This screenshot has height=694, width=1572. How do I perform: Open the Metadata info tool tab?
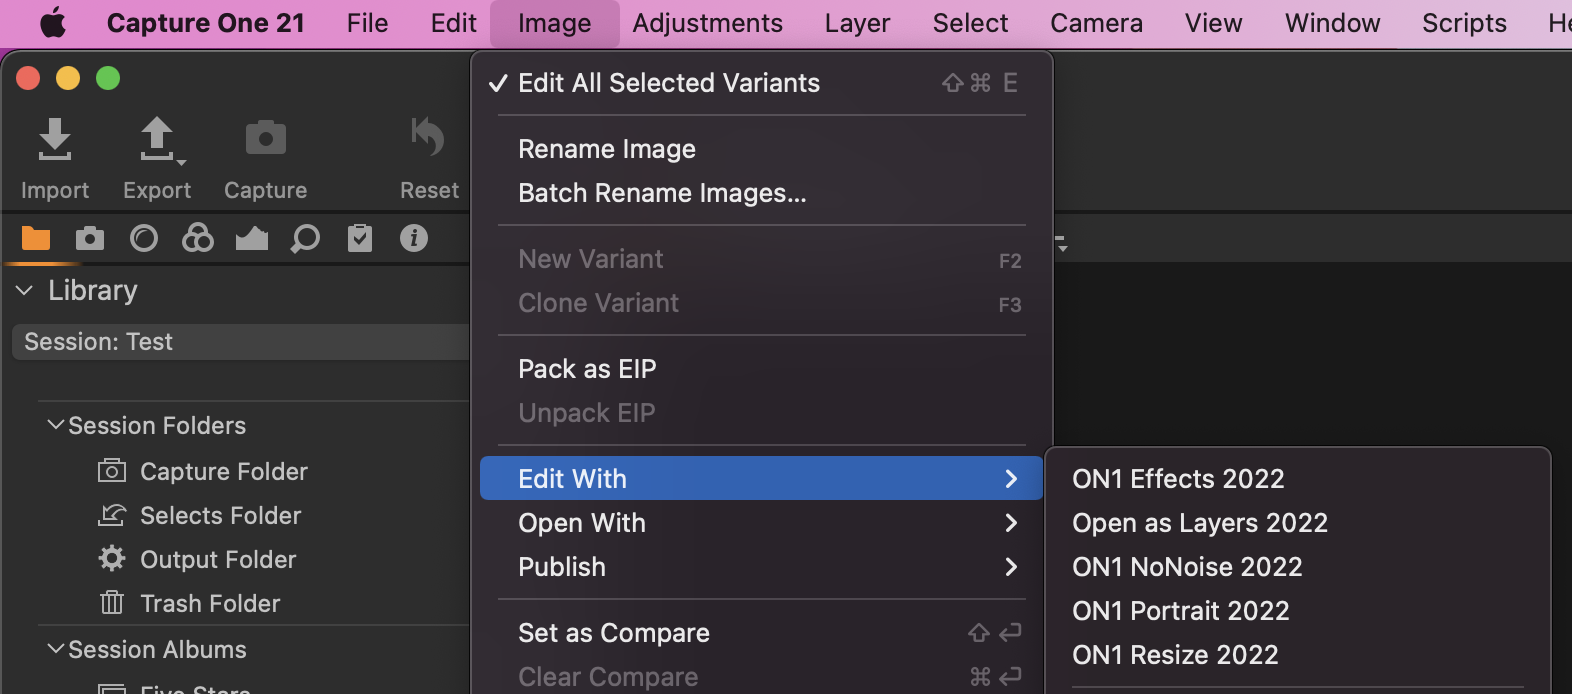(x=414, y=238)
